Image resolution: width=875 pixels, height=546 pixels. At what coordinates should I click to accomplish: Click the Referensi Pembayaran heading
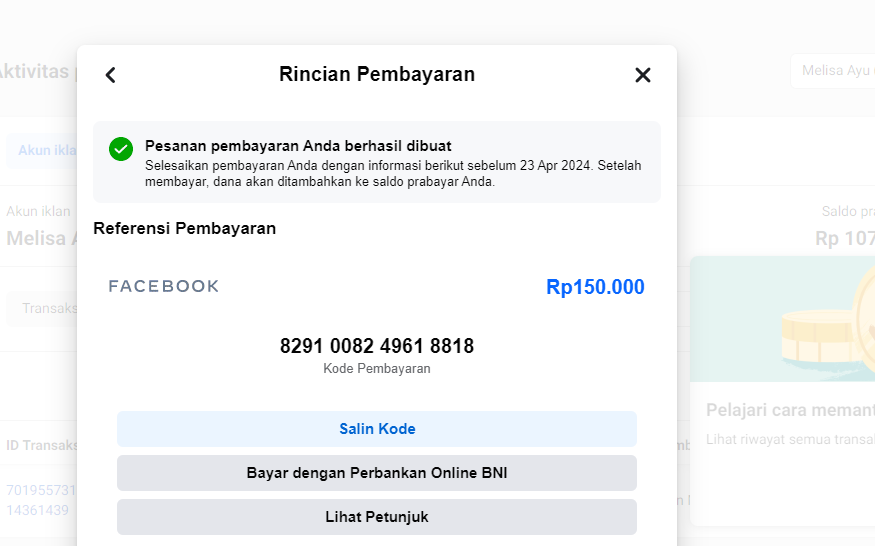[x=184, y=228]
